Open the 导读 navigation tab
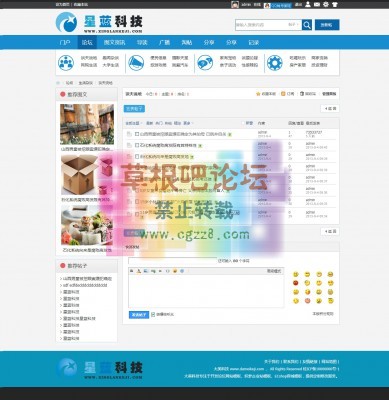389x400 pixels. tap(142, 42)
